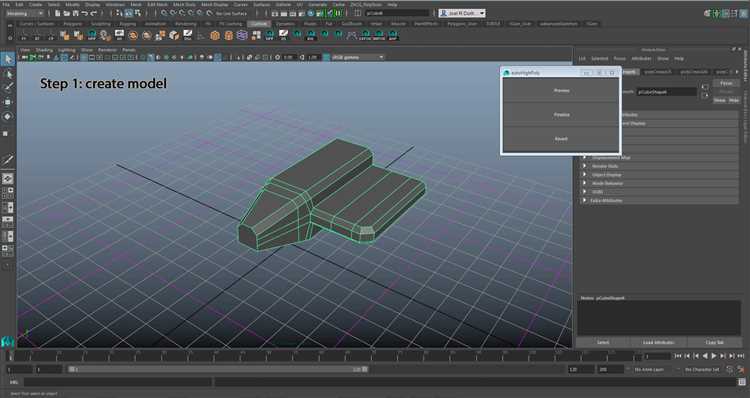This screenshot has height=398, width=750.
Task: Click the orange polygon cube shelf icon
Action: click(x=215, y=35)
